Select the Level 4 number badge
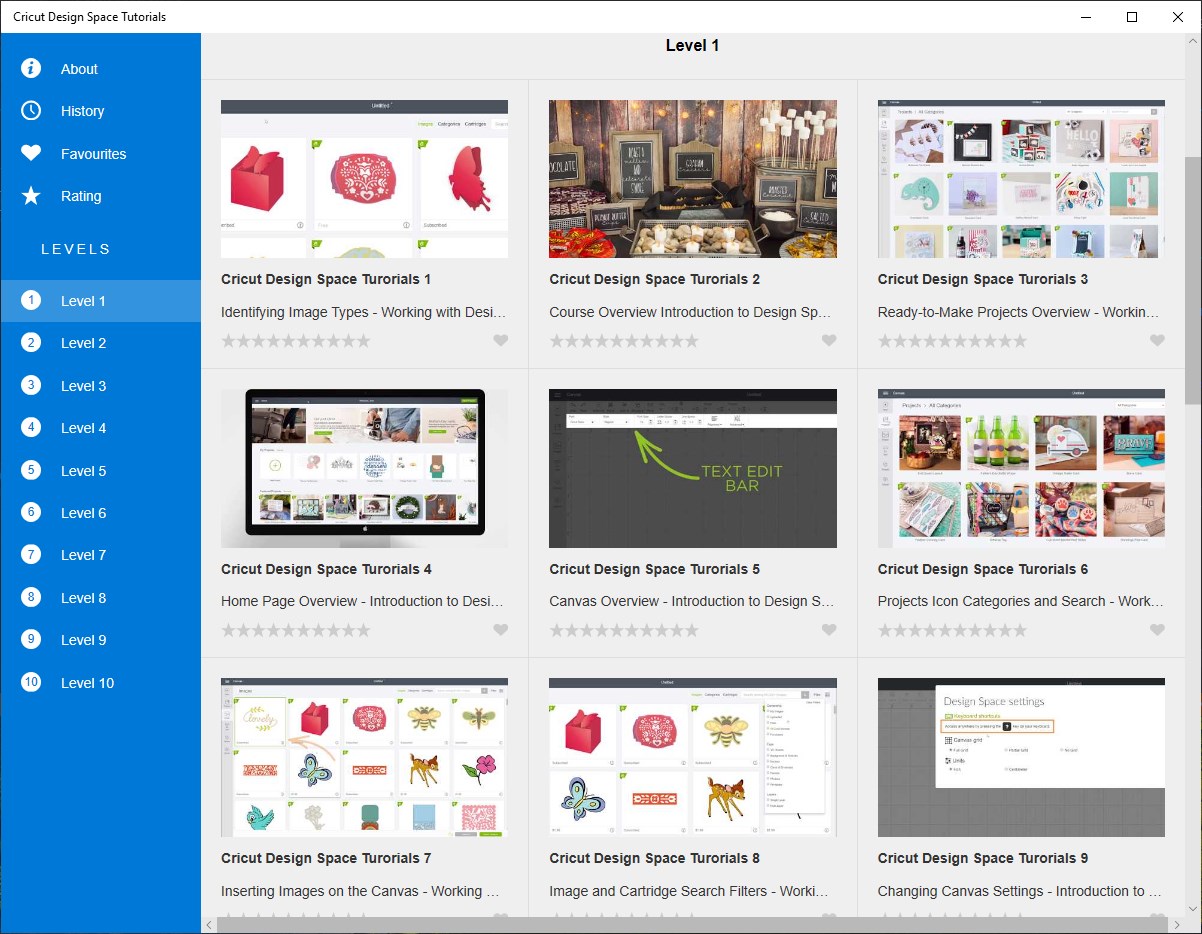This screenshot has width=1202, height=934. point(31,427)
